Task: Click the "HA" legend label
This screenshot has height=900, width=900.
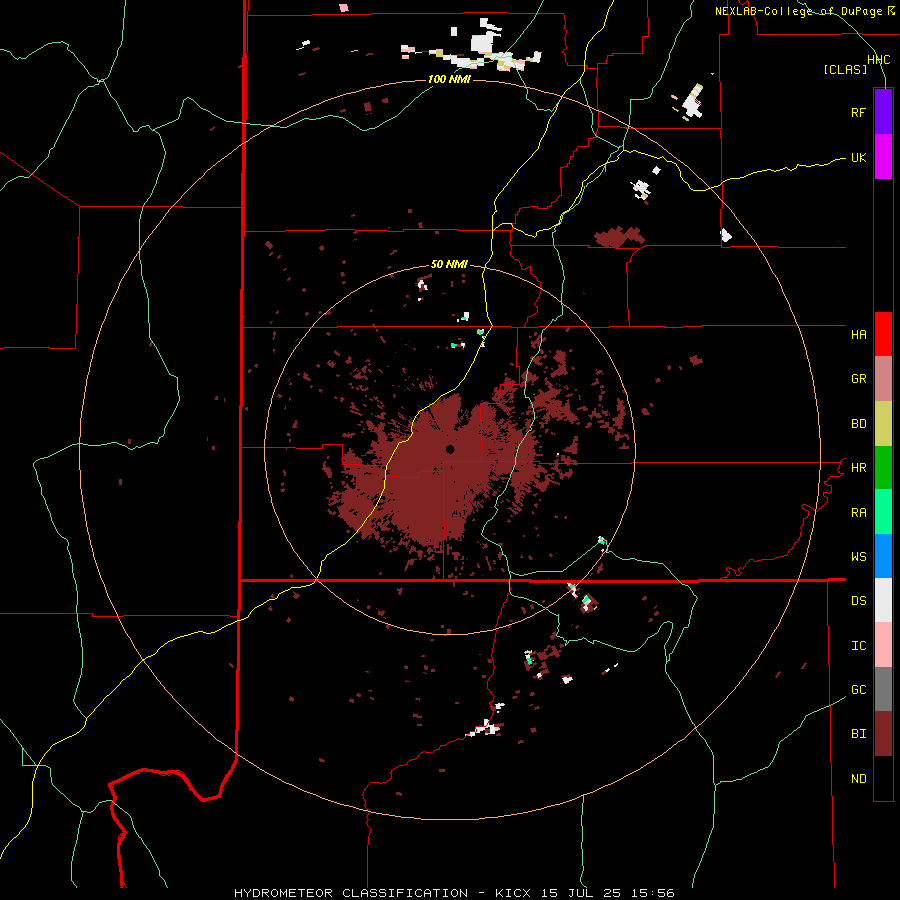Action: tap(858, 335)
